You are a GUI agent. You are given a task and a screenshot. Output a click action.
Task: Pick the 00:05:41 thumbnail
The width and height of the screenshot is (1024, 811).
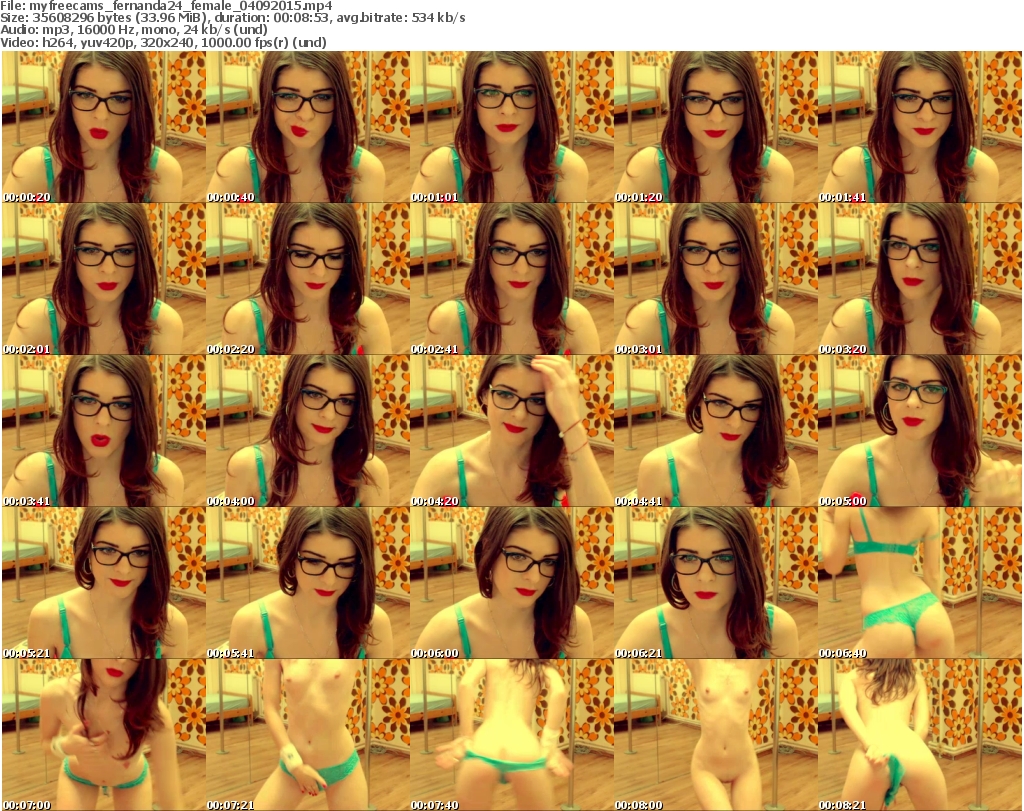pos(308,583)
